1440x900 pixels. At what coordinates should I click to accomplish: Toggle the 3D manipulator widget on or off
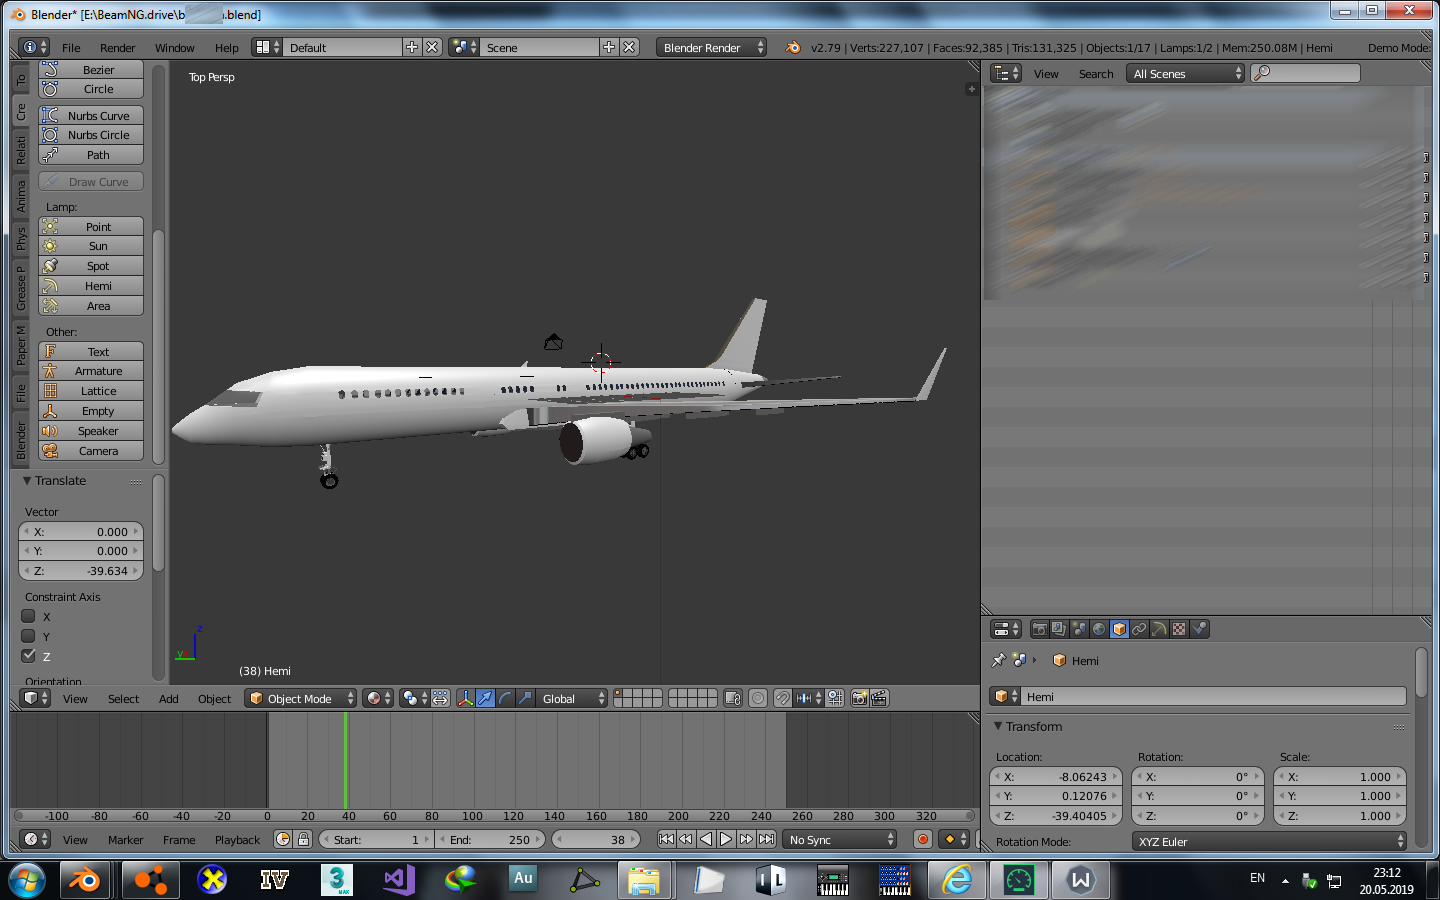click(465, 698)
